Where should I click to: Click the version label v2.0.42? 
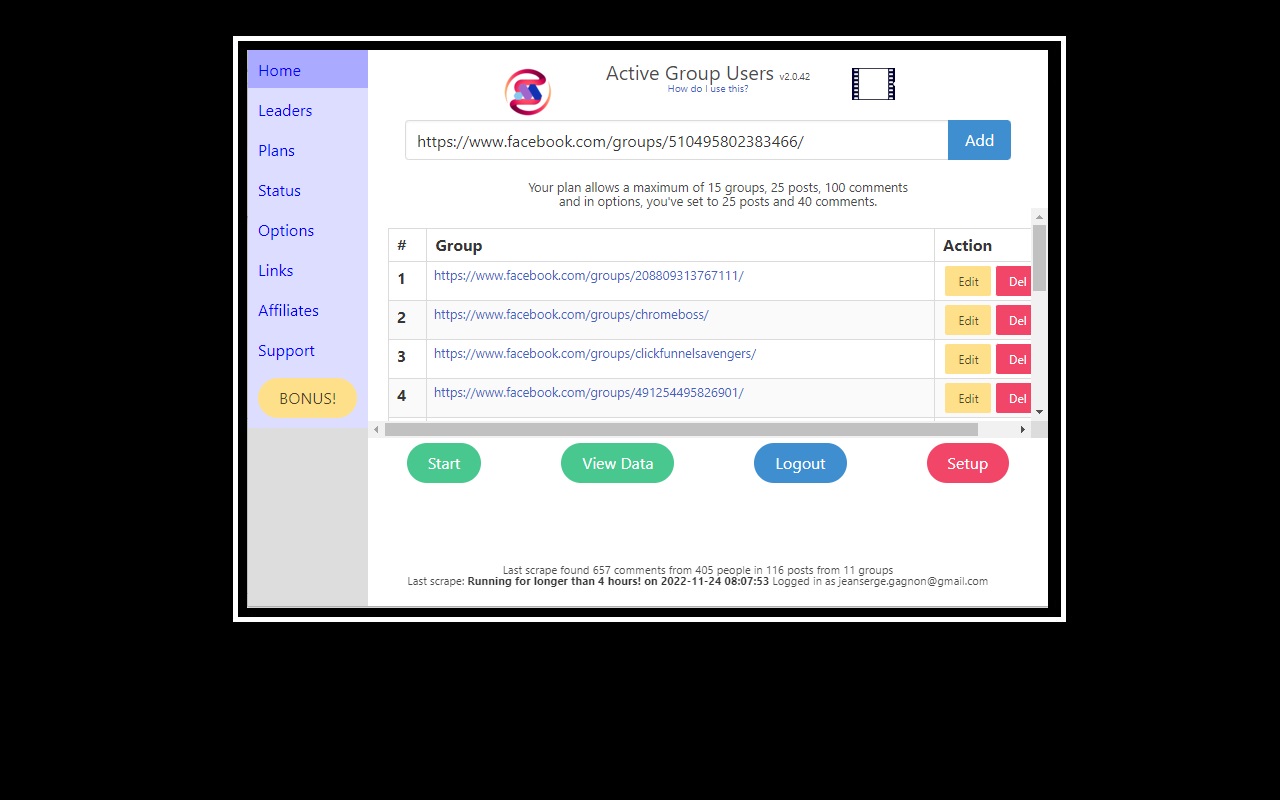794,77
